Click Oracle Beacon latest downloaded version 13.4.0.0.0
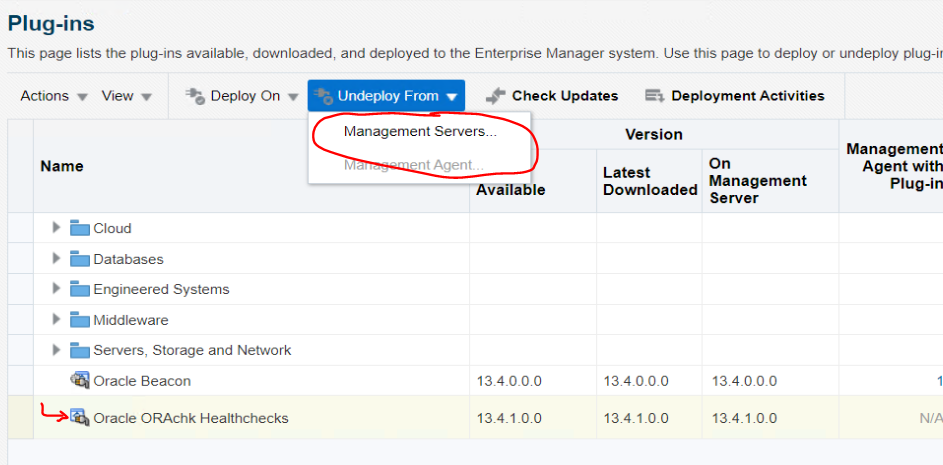 (x=636, y=381)
